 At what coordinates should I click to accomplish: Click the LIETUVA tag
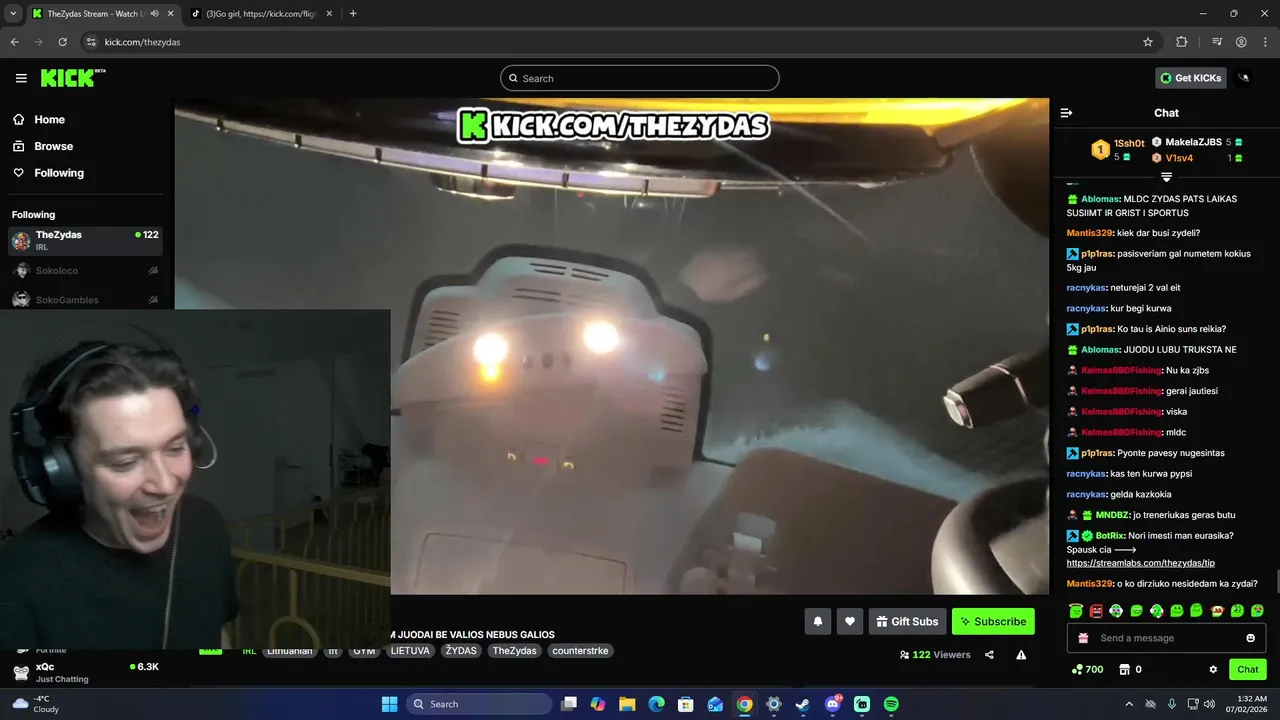pos(410,651)
